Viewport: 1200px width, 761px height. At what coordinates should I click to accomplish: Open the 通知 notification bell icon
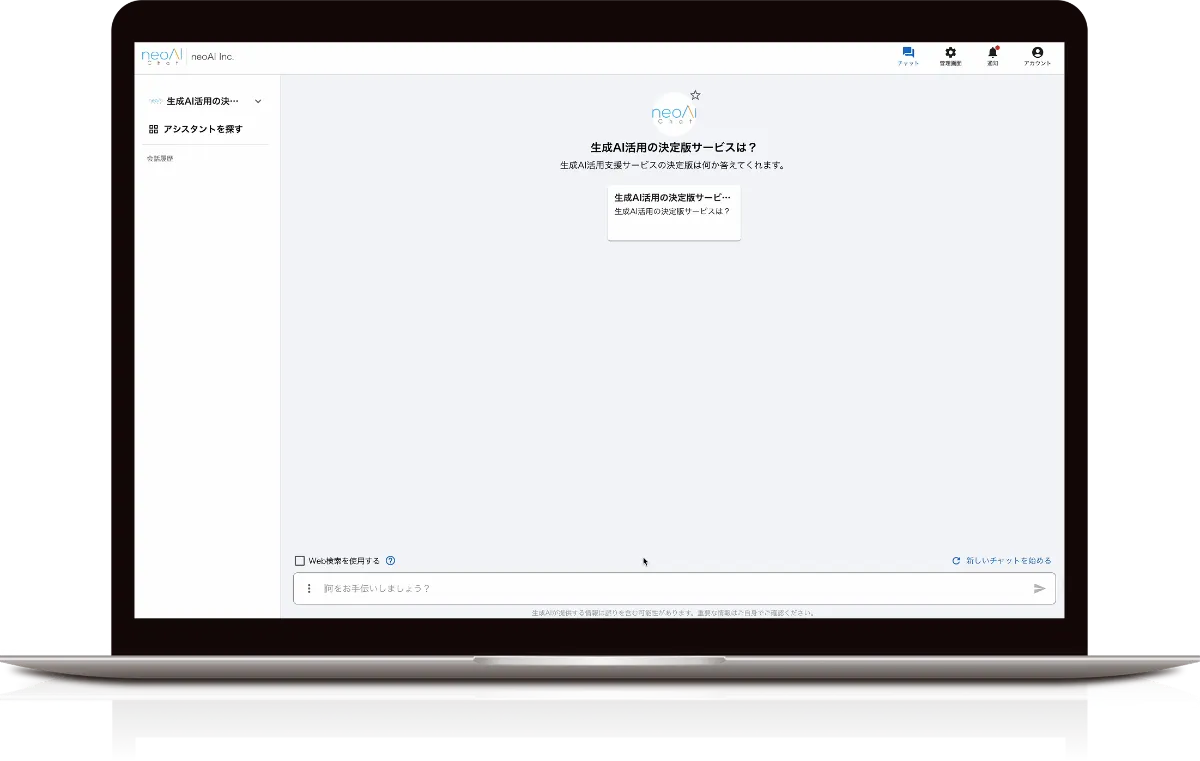[x=991, y=52]
